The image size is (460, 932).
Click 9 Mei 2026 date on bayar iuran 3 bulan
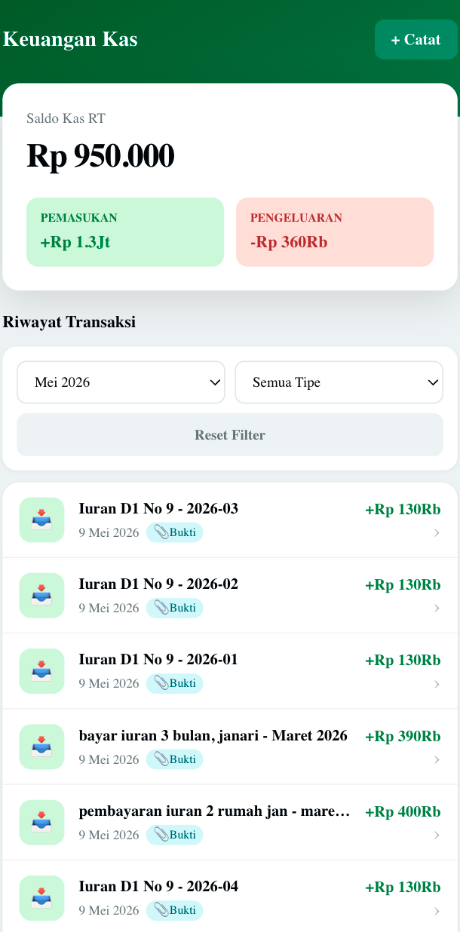pos(109,760)
